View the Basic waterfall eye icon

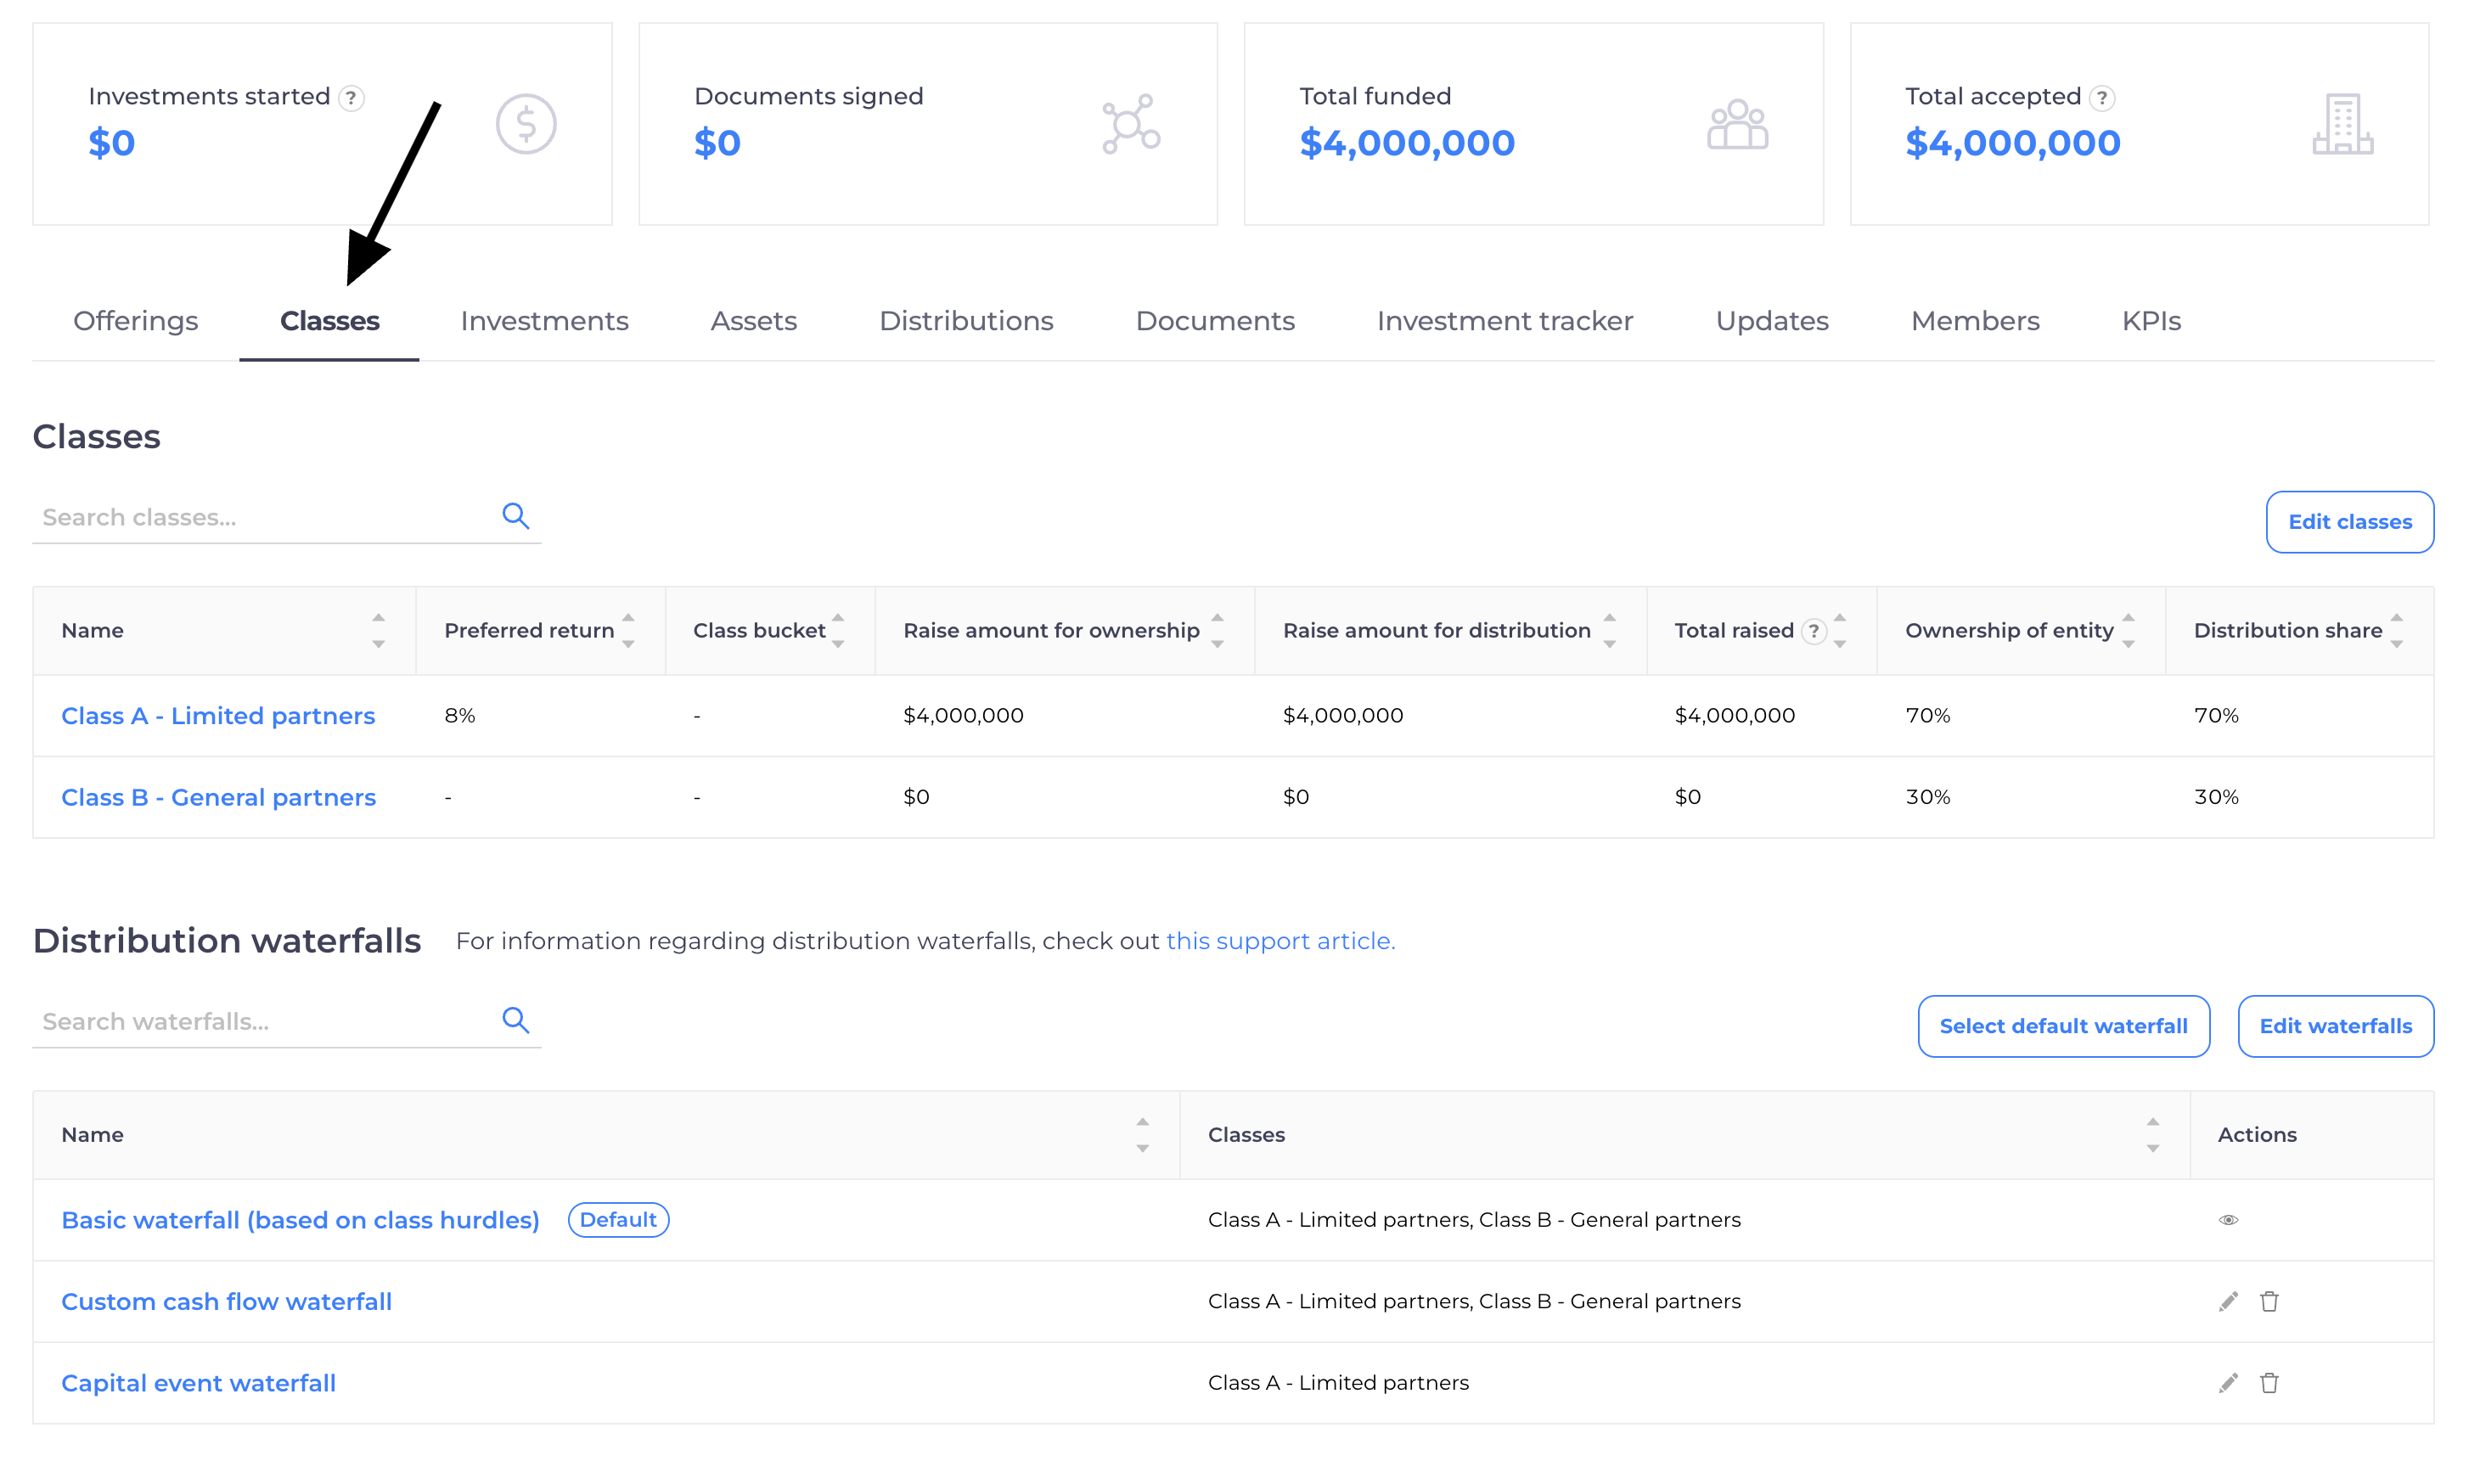tap(2227, 1220)
